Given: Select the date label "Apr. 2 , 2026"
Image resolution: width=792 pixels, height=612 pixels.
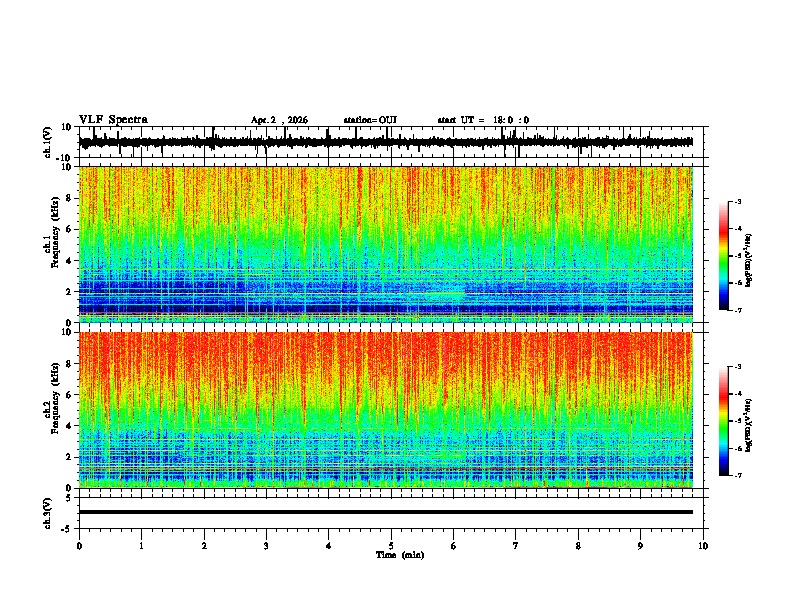Looking at the screenshot, I should coord(279,120).
